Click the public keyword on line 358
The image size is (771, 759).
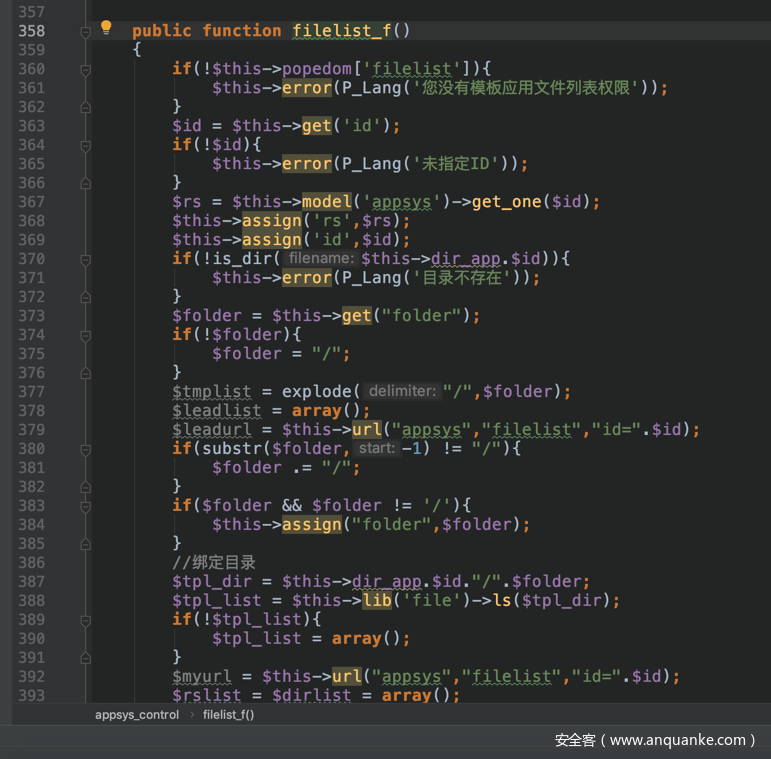pos(162,30)
